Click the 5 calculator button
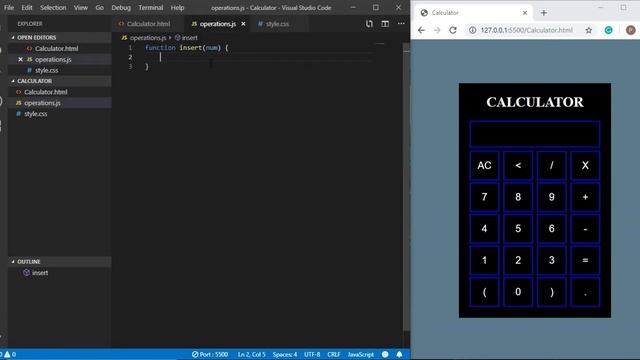The width and height of the screenshot is (640, 360). [518, 229]
